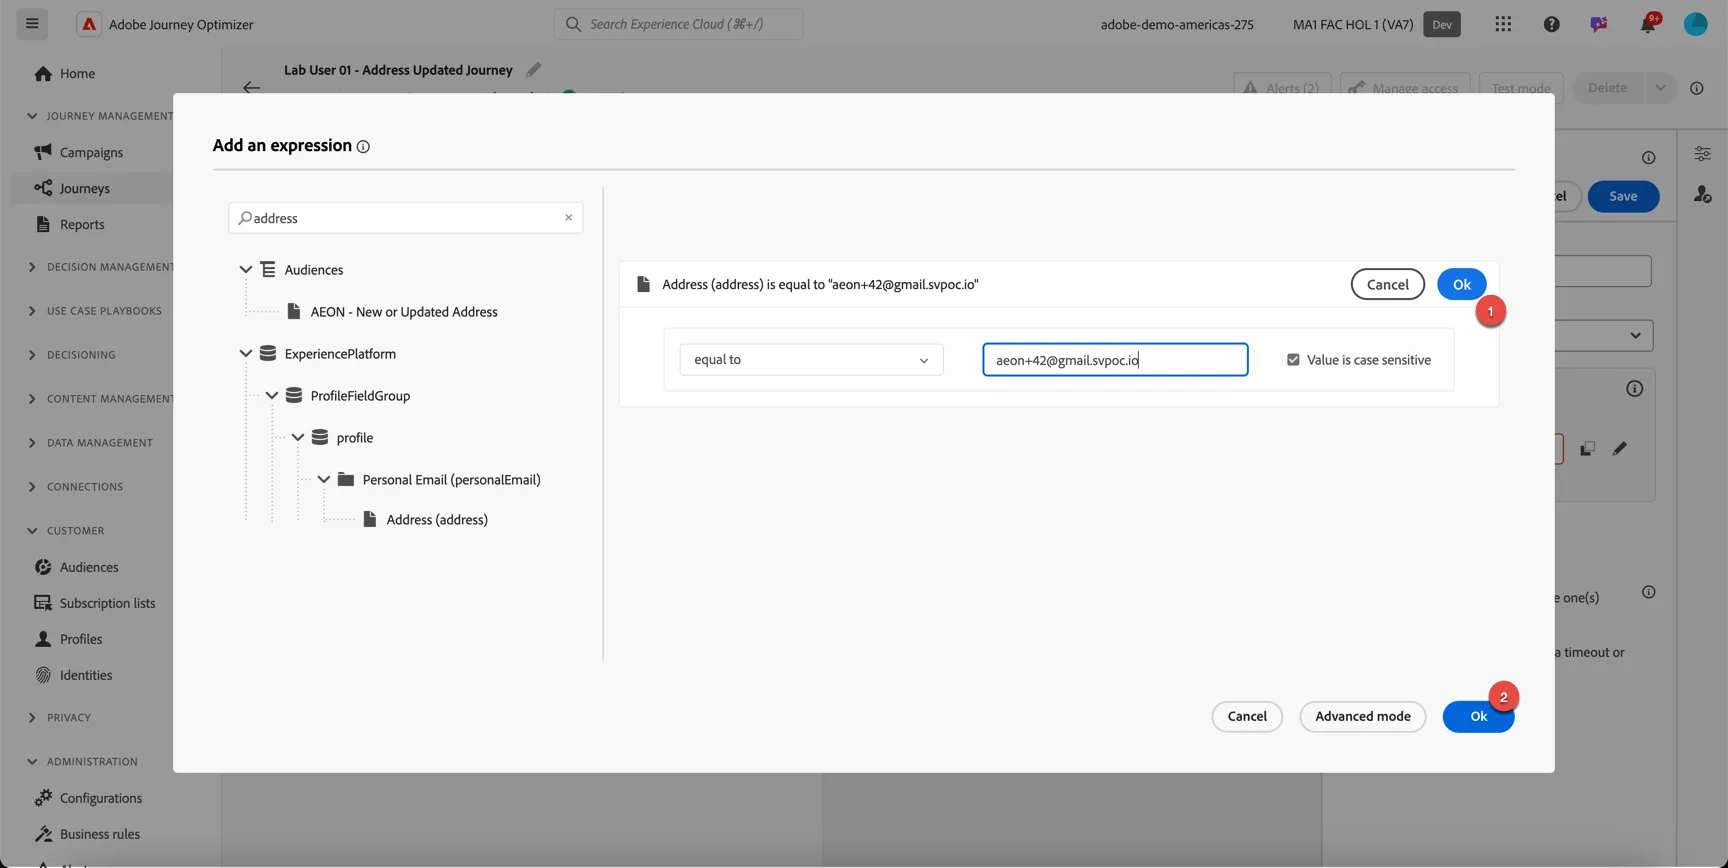Select Address (address) tree item

[x=437, y=520]
